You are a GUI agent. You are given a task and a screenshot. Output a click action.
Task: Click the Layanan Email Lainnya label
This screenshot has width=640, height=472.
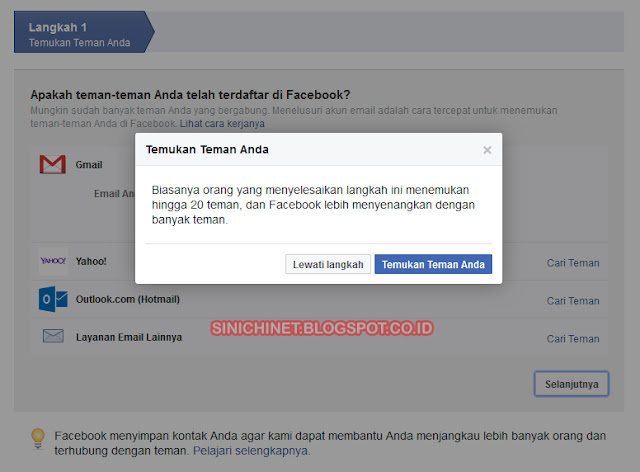pos(129,337)
